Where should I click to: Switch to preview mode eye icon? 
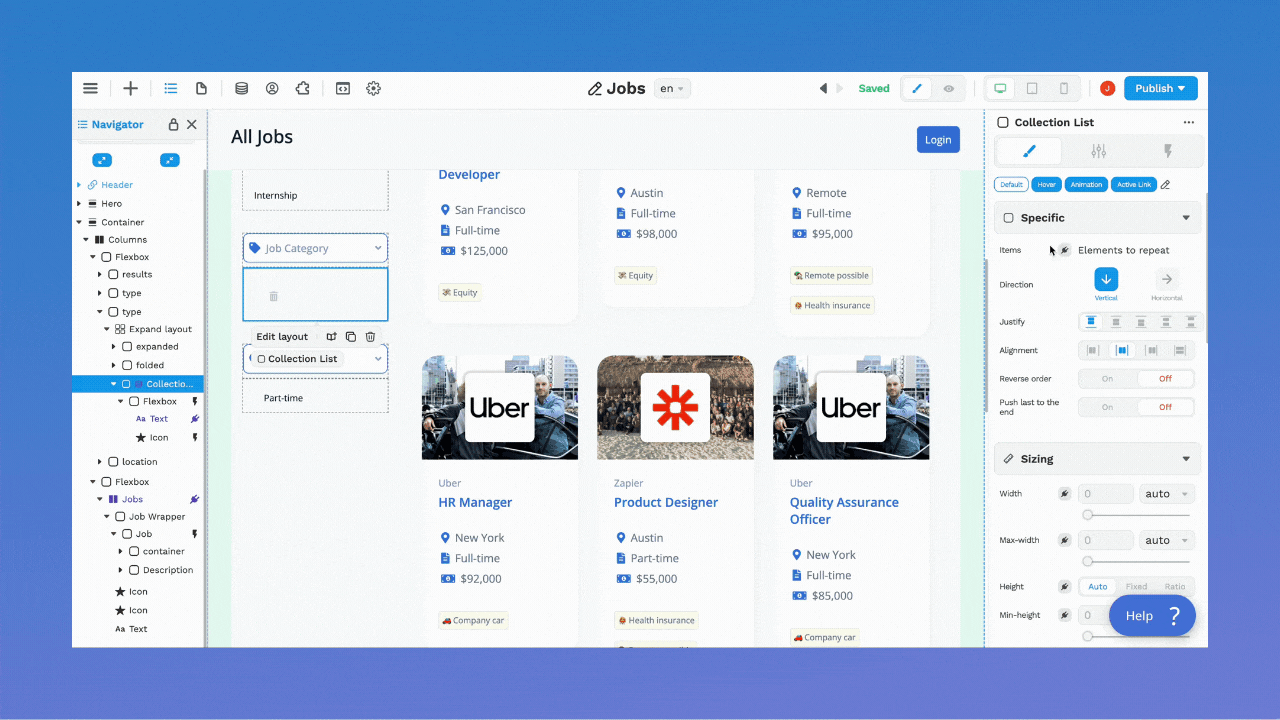[x=948, y=88]
